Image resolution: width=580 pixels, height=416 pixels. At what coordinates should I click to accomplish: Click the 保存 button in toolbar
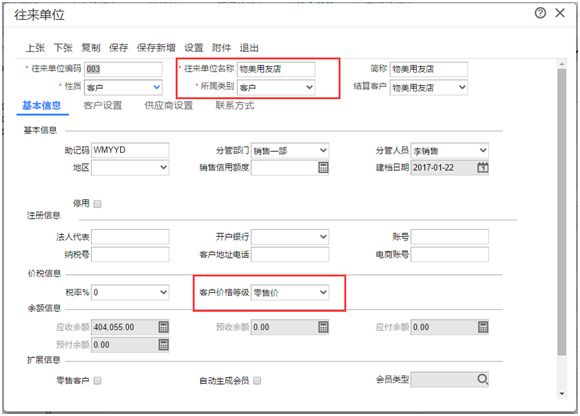pos(118,48)
